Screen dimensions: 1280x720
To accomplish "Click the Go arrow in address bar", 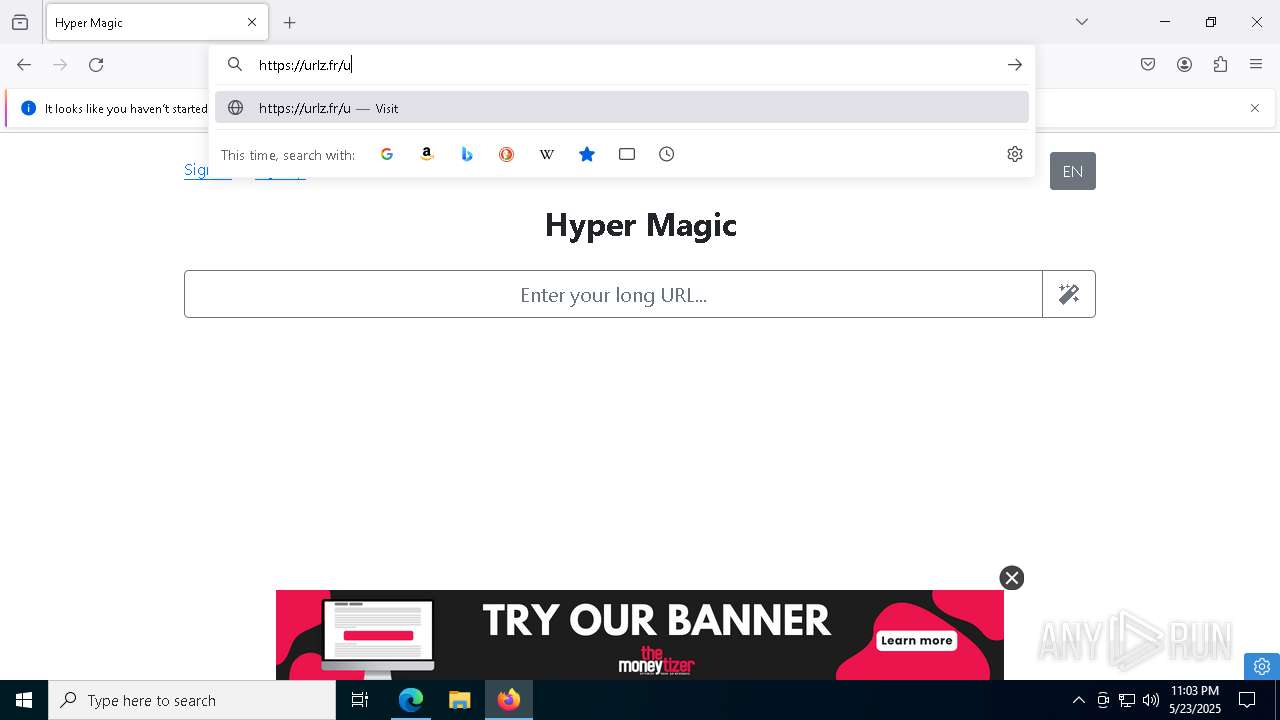I will (1015, 65).
